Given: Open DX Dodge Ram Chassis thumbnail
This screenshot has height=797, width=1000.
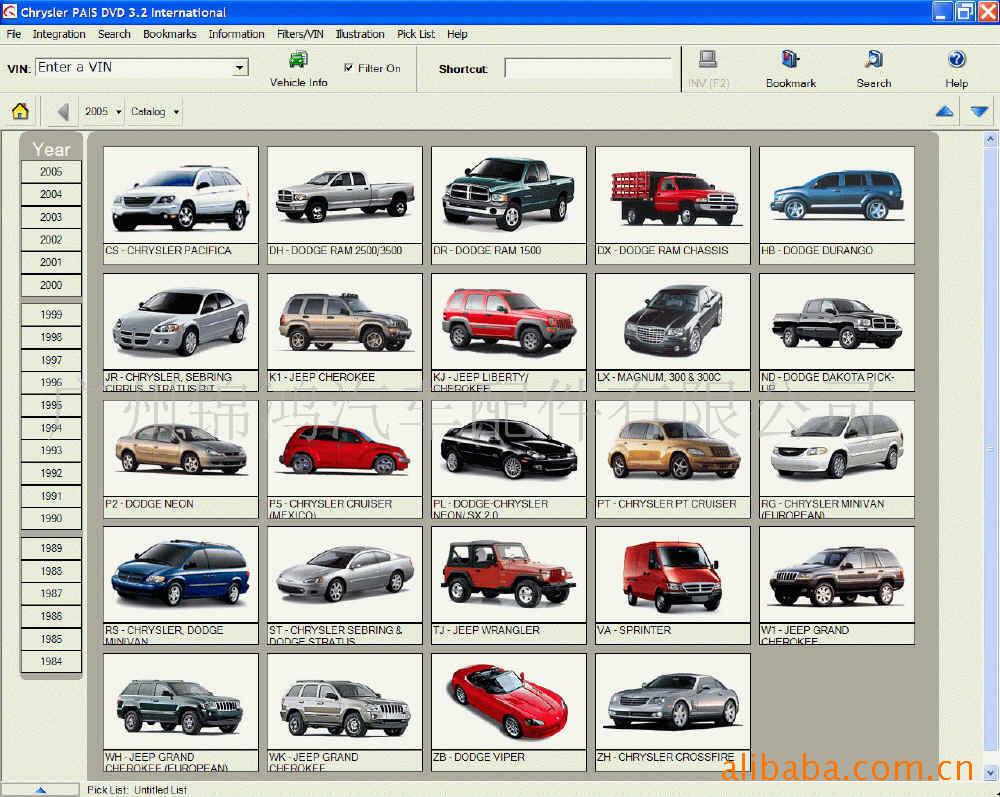Looking at the screenshot, I should [672, 194].
